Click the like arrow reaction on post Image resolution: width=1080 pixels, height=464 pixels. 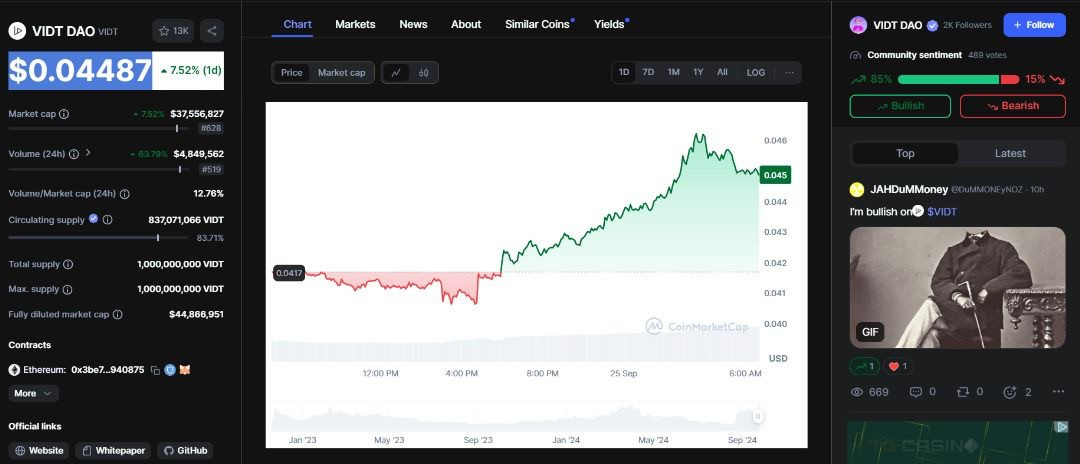(x=862, y=366)
